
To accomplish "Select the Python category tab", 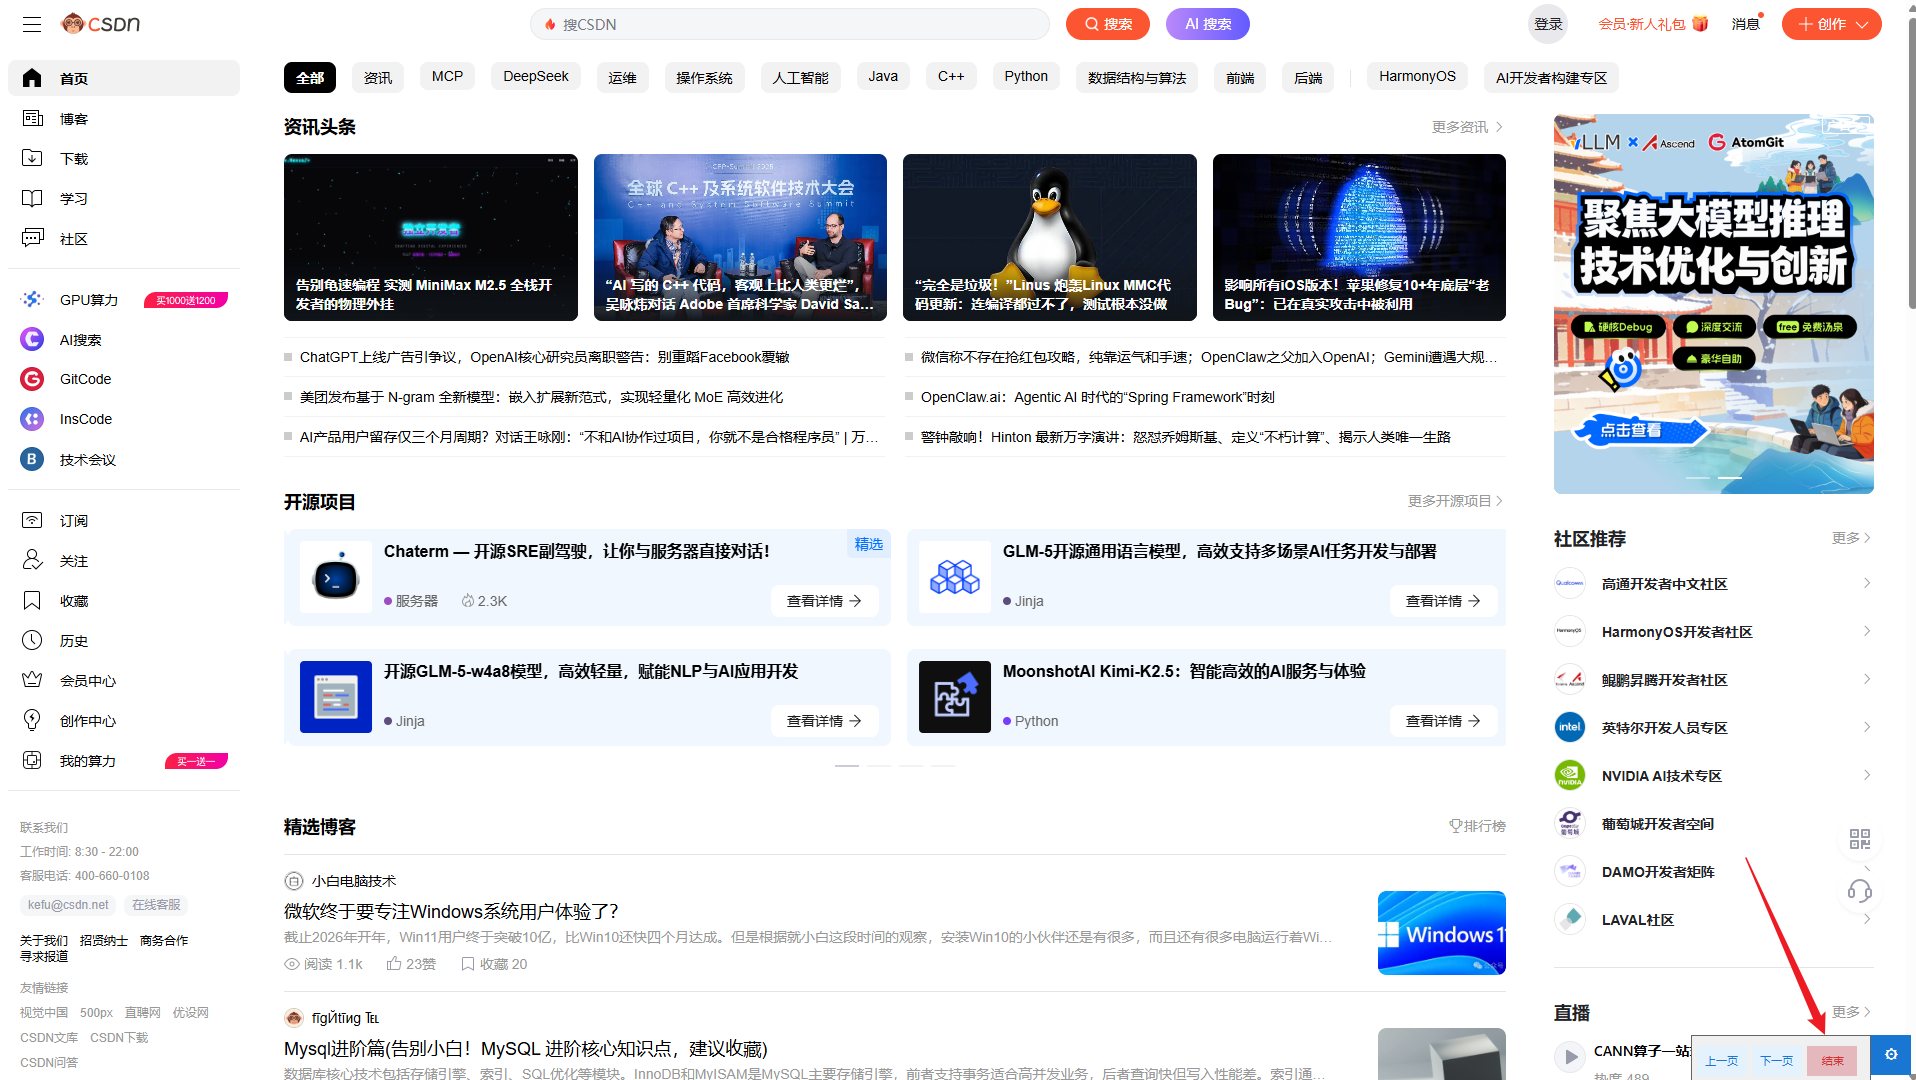I will (x=1026, y=76).
